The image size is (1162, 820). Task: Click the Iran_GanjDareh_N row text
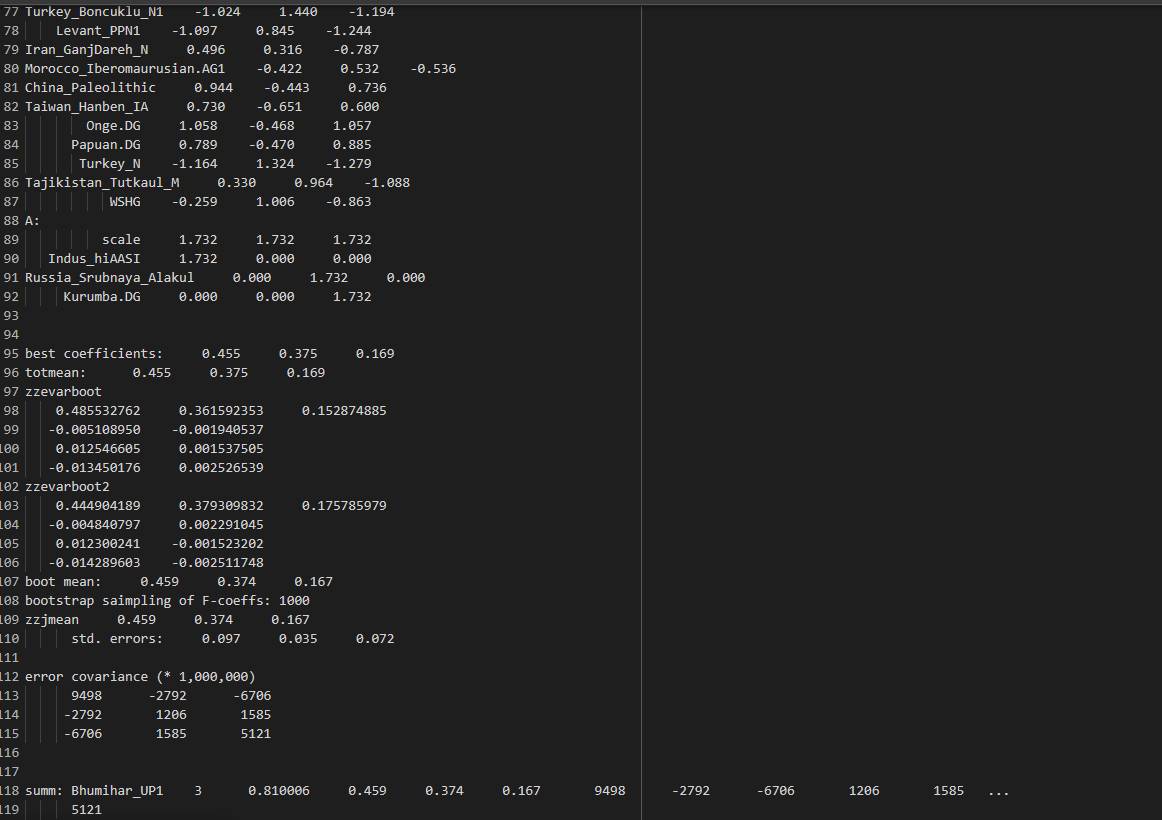90,49
